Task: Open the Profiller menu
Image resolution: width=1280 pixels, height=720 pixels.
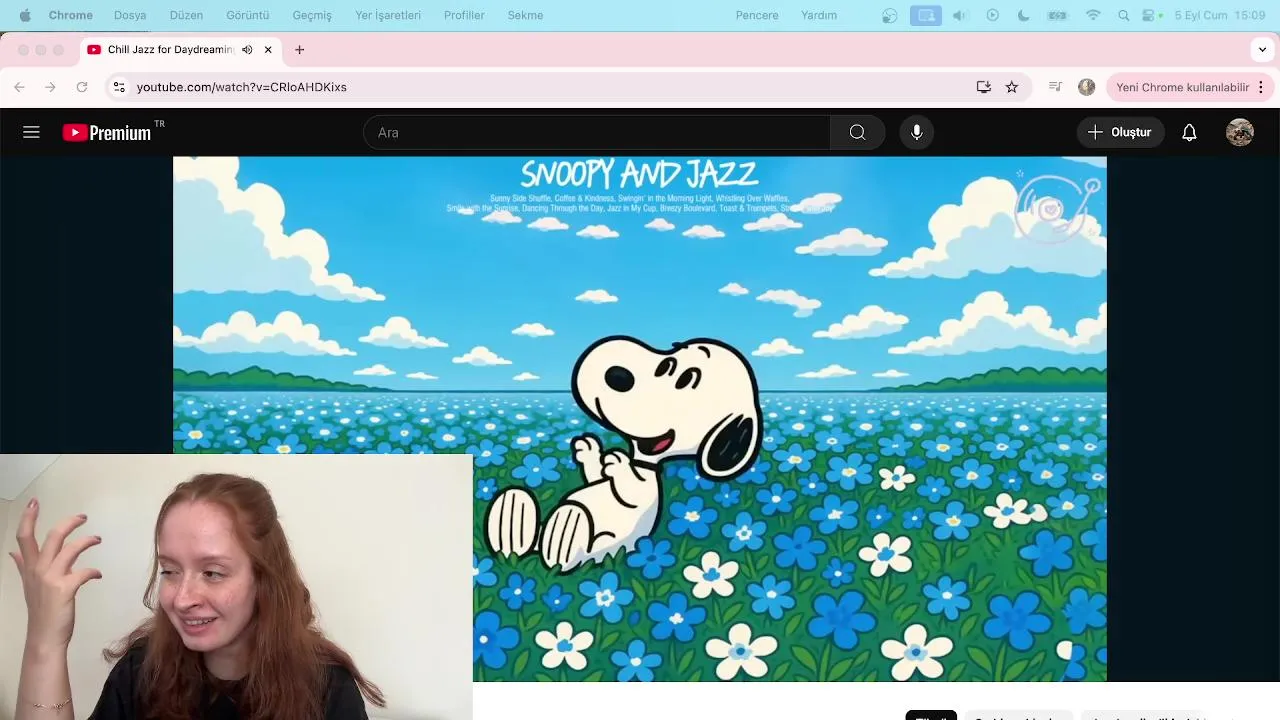Action: pyautogui.click(x=464, y=15)
